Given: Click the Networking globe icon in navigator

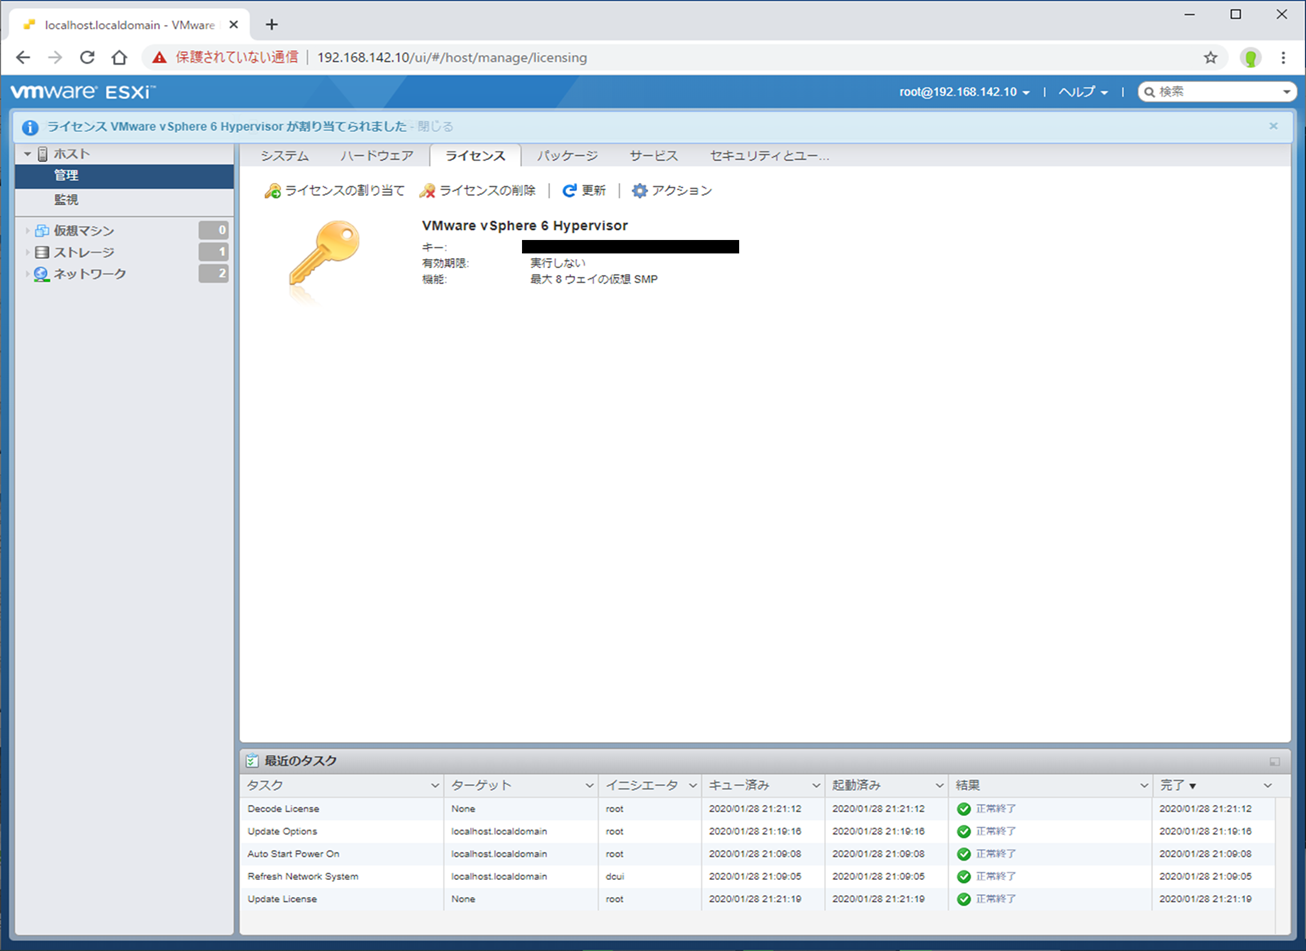Looking at the screenshot, I should click(x=41, y=274).
